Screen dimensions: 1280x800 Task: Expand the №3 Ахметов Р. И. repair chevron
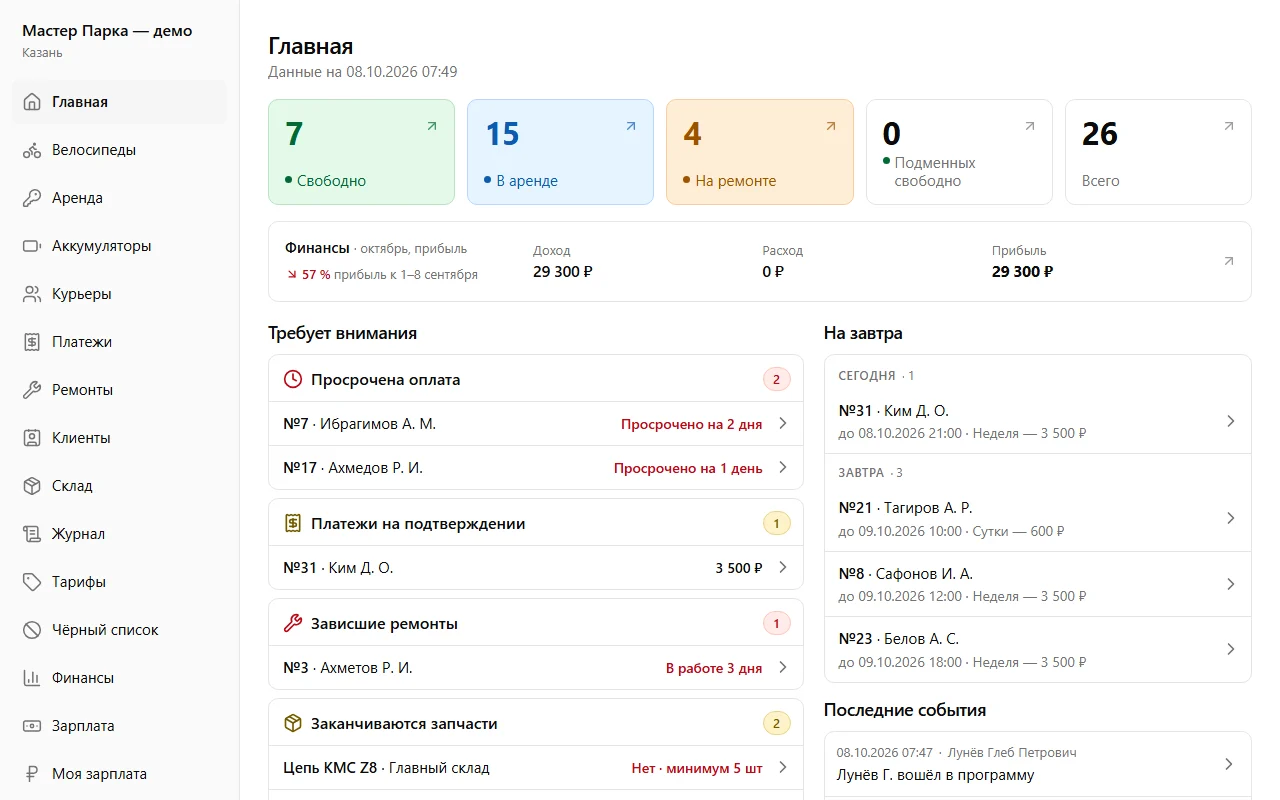pos(783,668)
